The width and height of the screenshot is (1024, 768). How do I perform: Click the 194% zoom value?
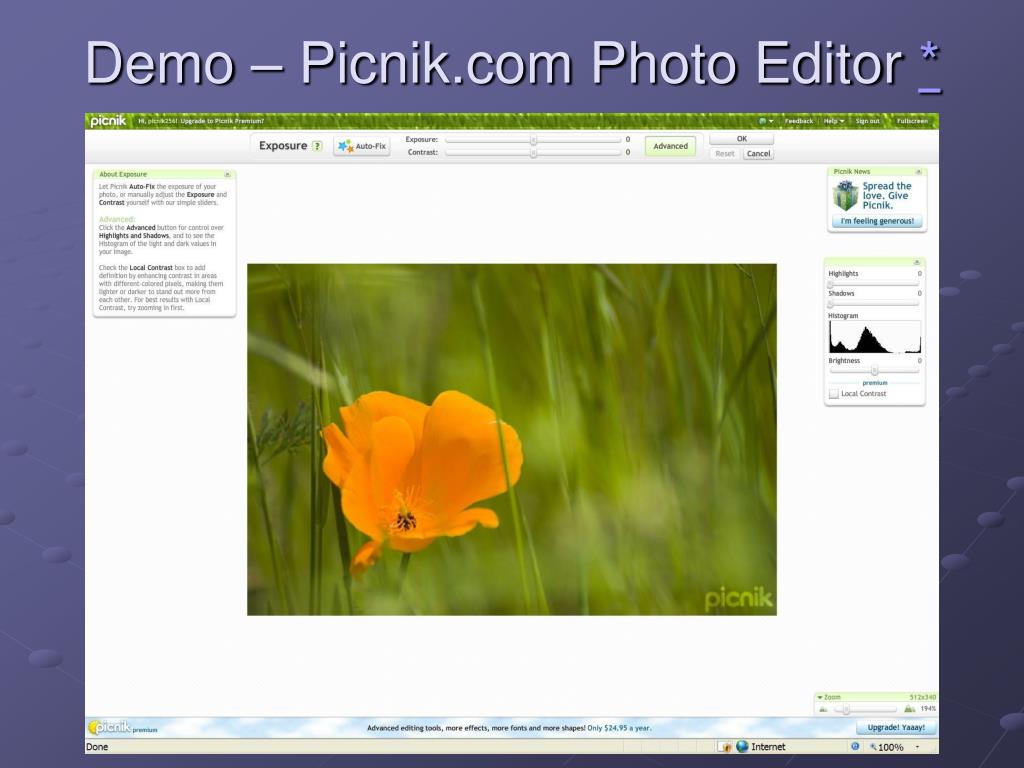[x=928, y=709]
